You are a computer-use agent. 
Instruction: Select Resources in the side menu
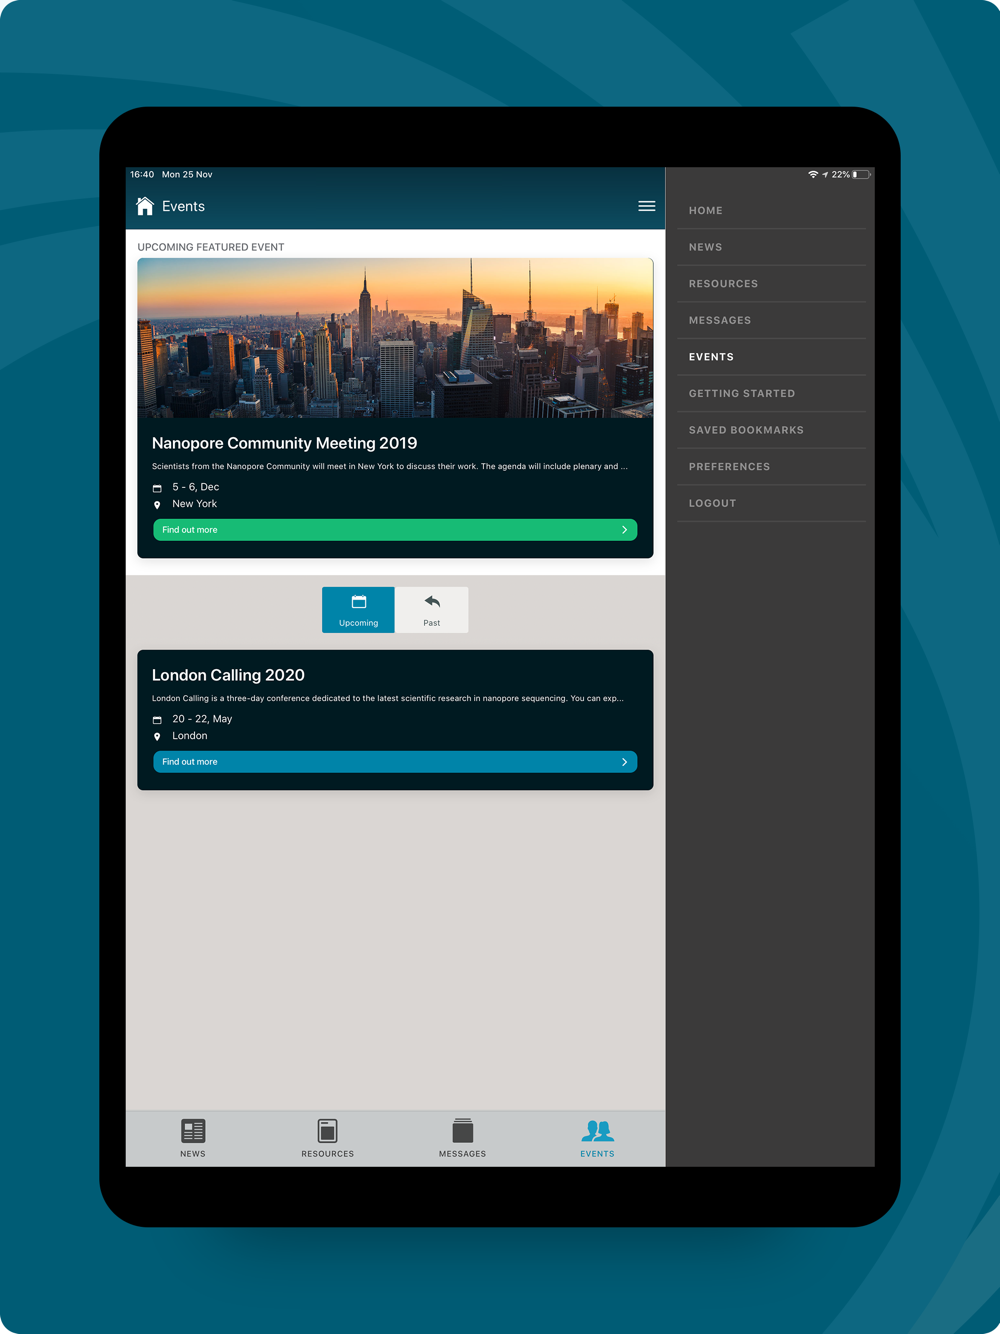[771, 284]
